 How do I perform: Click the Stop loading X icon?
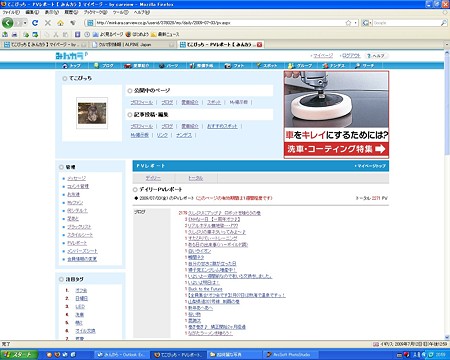(48, 23)
